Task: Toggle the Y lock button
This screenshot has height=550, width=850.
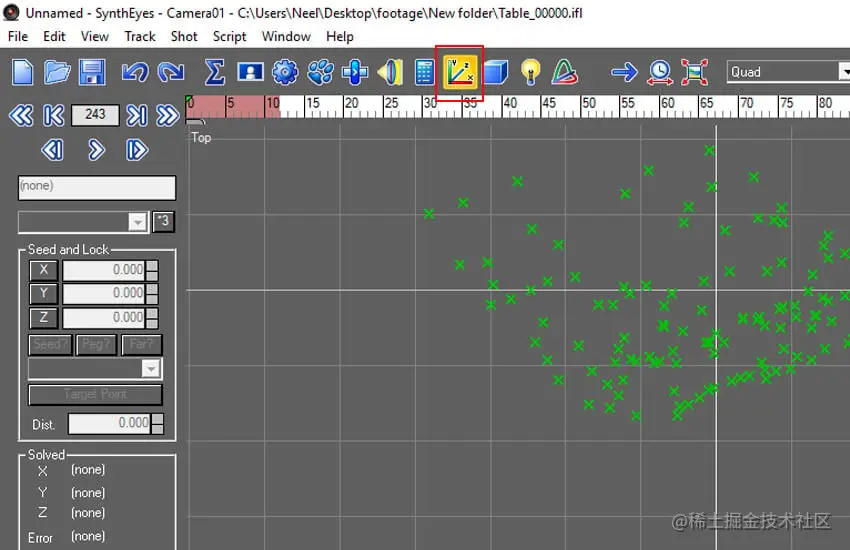Action: click(x=43, y=294)
